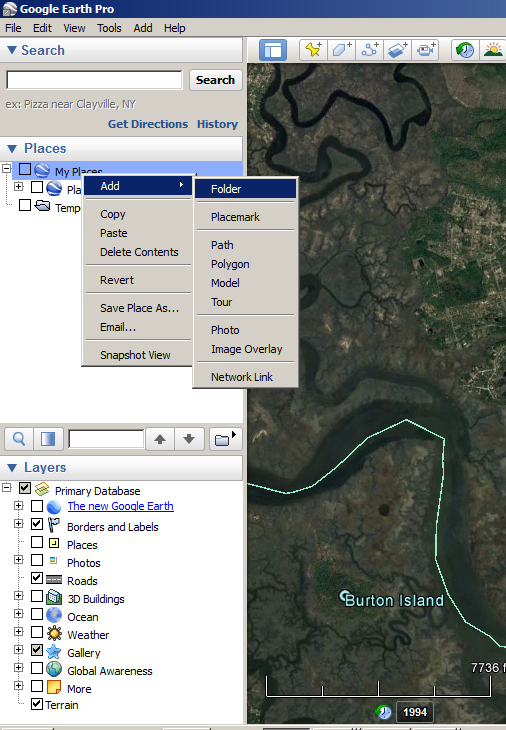Toggle the Temporary Places checkbox
506x730 pixels.
25,205
